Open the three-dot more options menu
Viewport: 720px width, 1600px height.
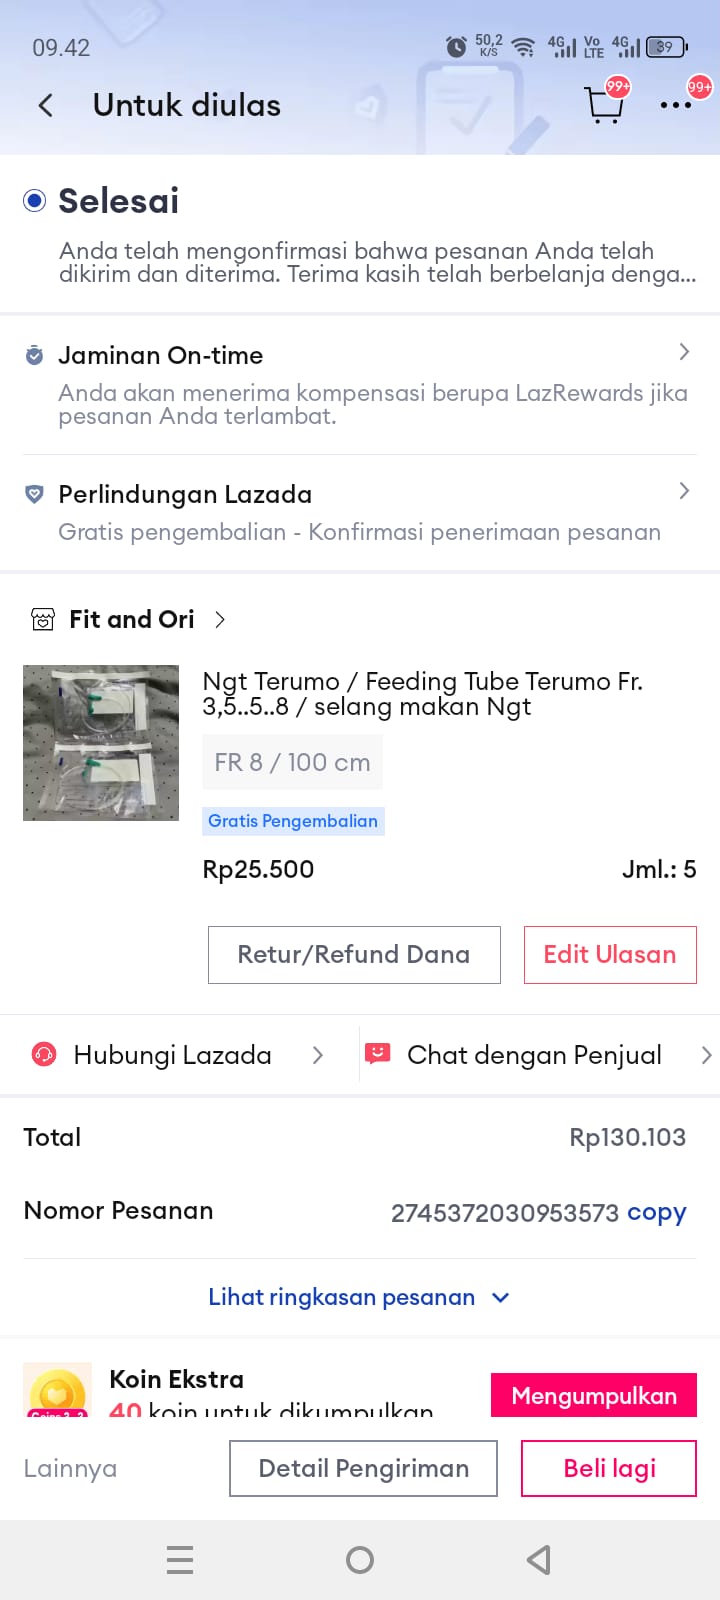675,105
